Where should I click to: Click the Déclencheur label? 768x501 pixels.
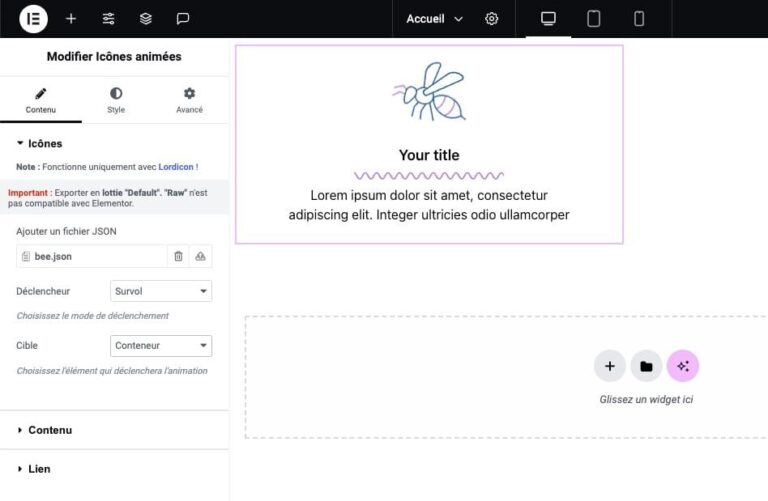pos(43,291)
